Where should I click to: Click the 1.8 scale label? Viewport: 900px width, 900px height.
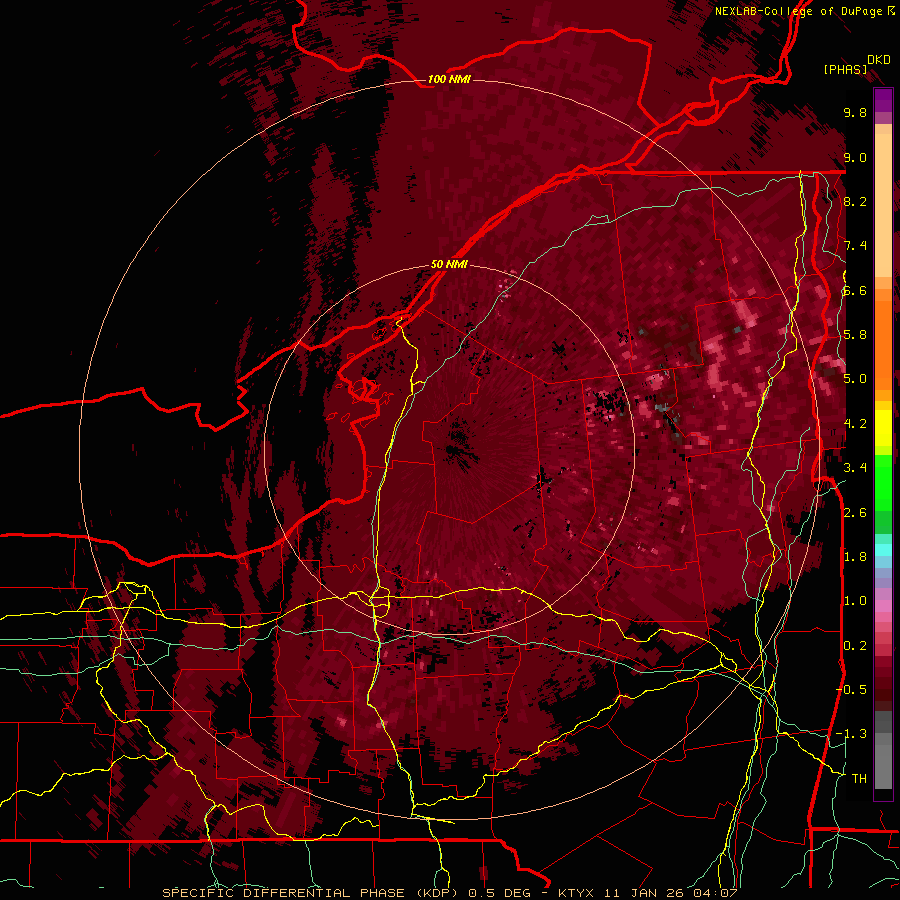click(855, 556)
